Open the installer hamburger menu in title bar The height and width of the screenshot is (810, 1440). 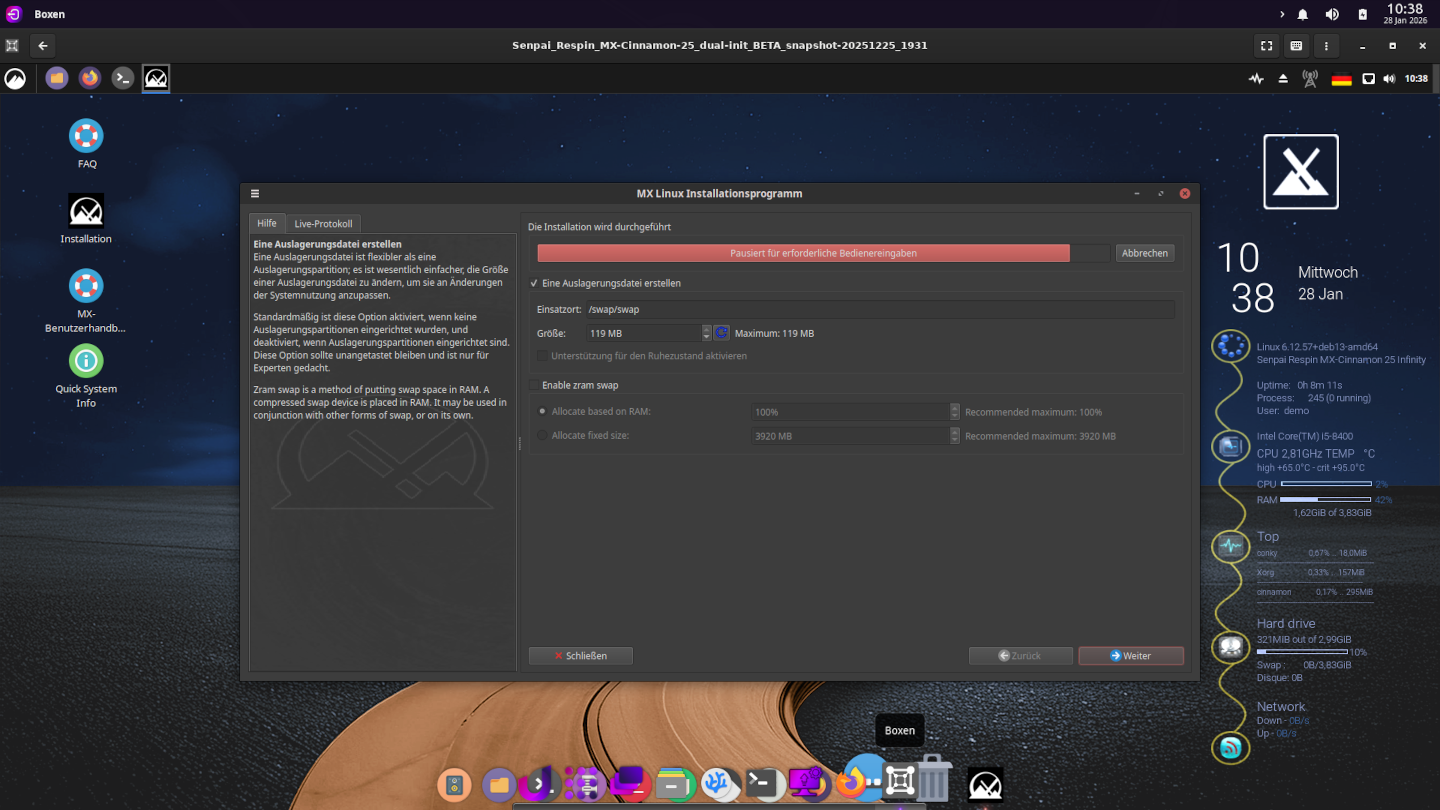pos(255,194)
